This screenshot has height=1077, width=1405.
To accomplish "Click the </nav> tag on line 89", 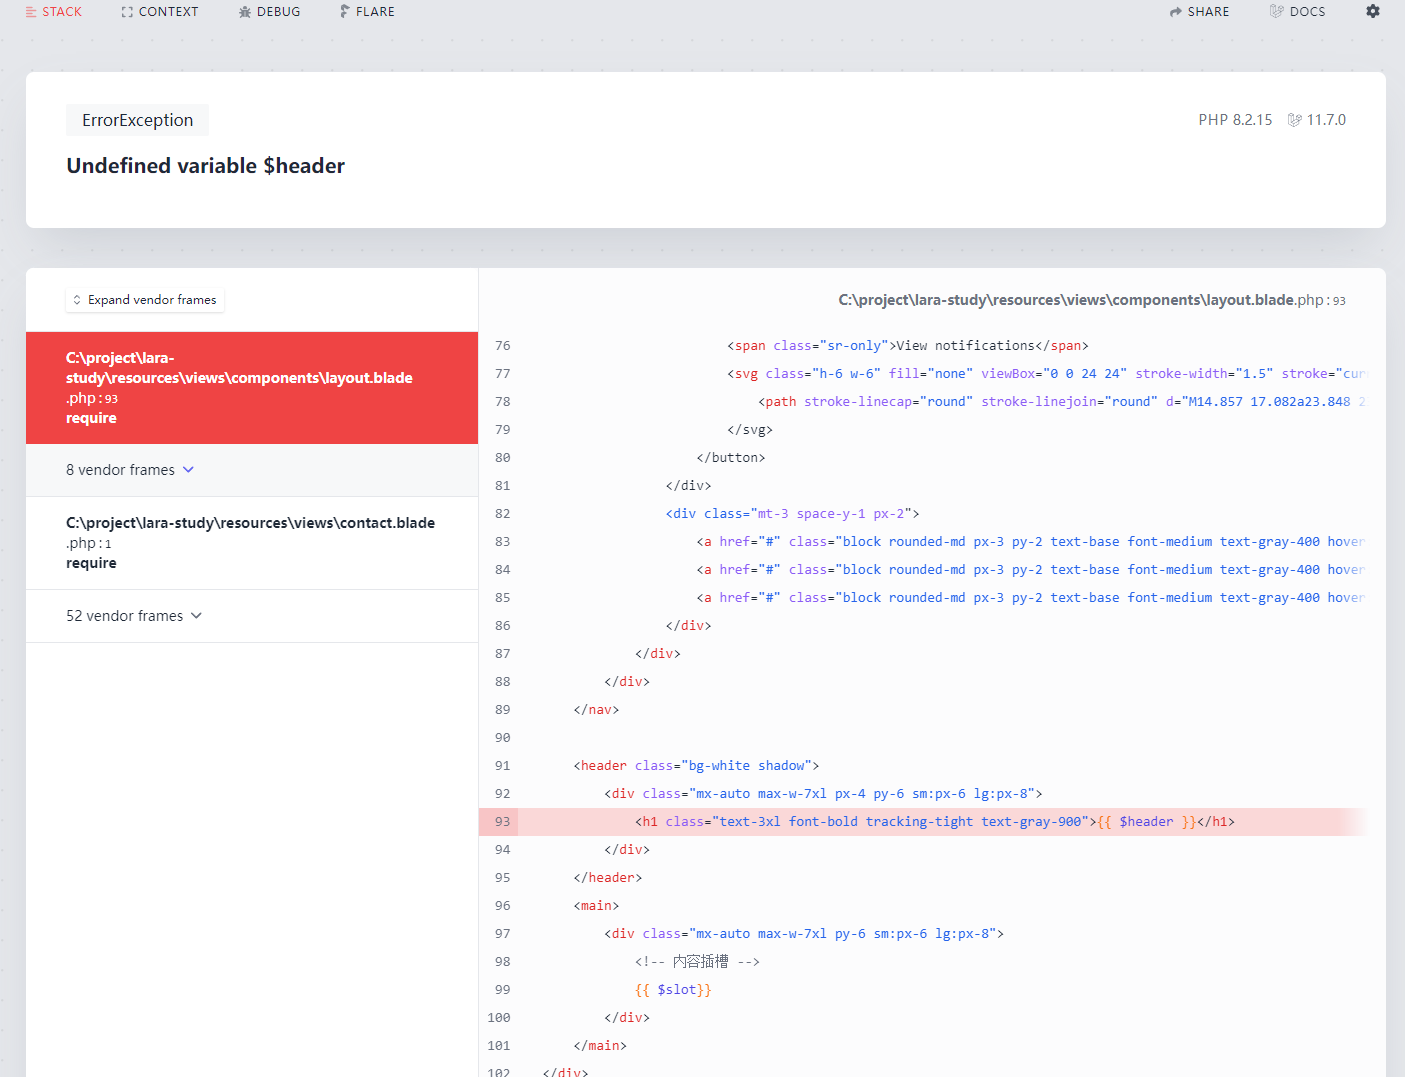I will pyautogui.click(x=596, y=710).
